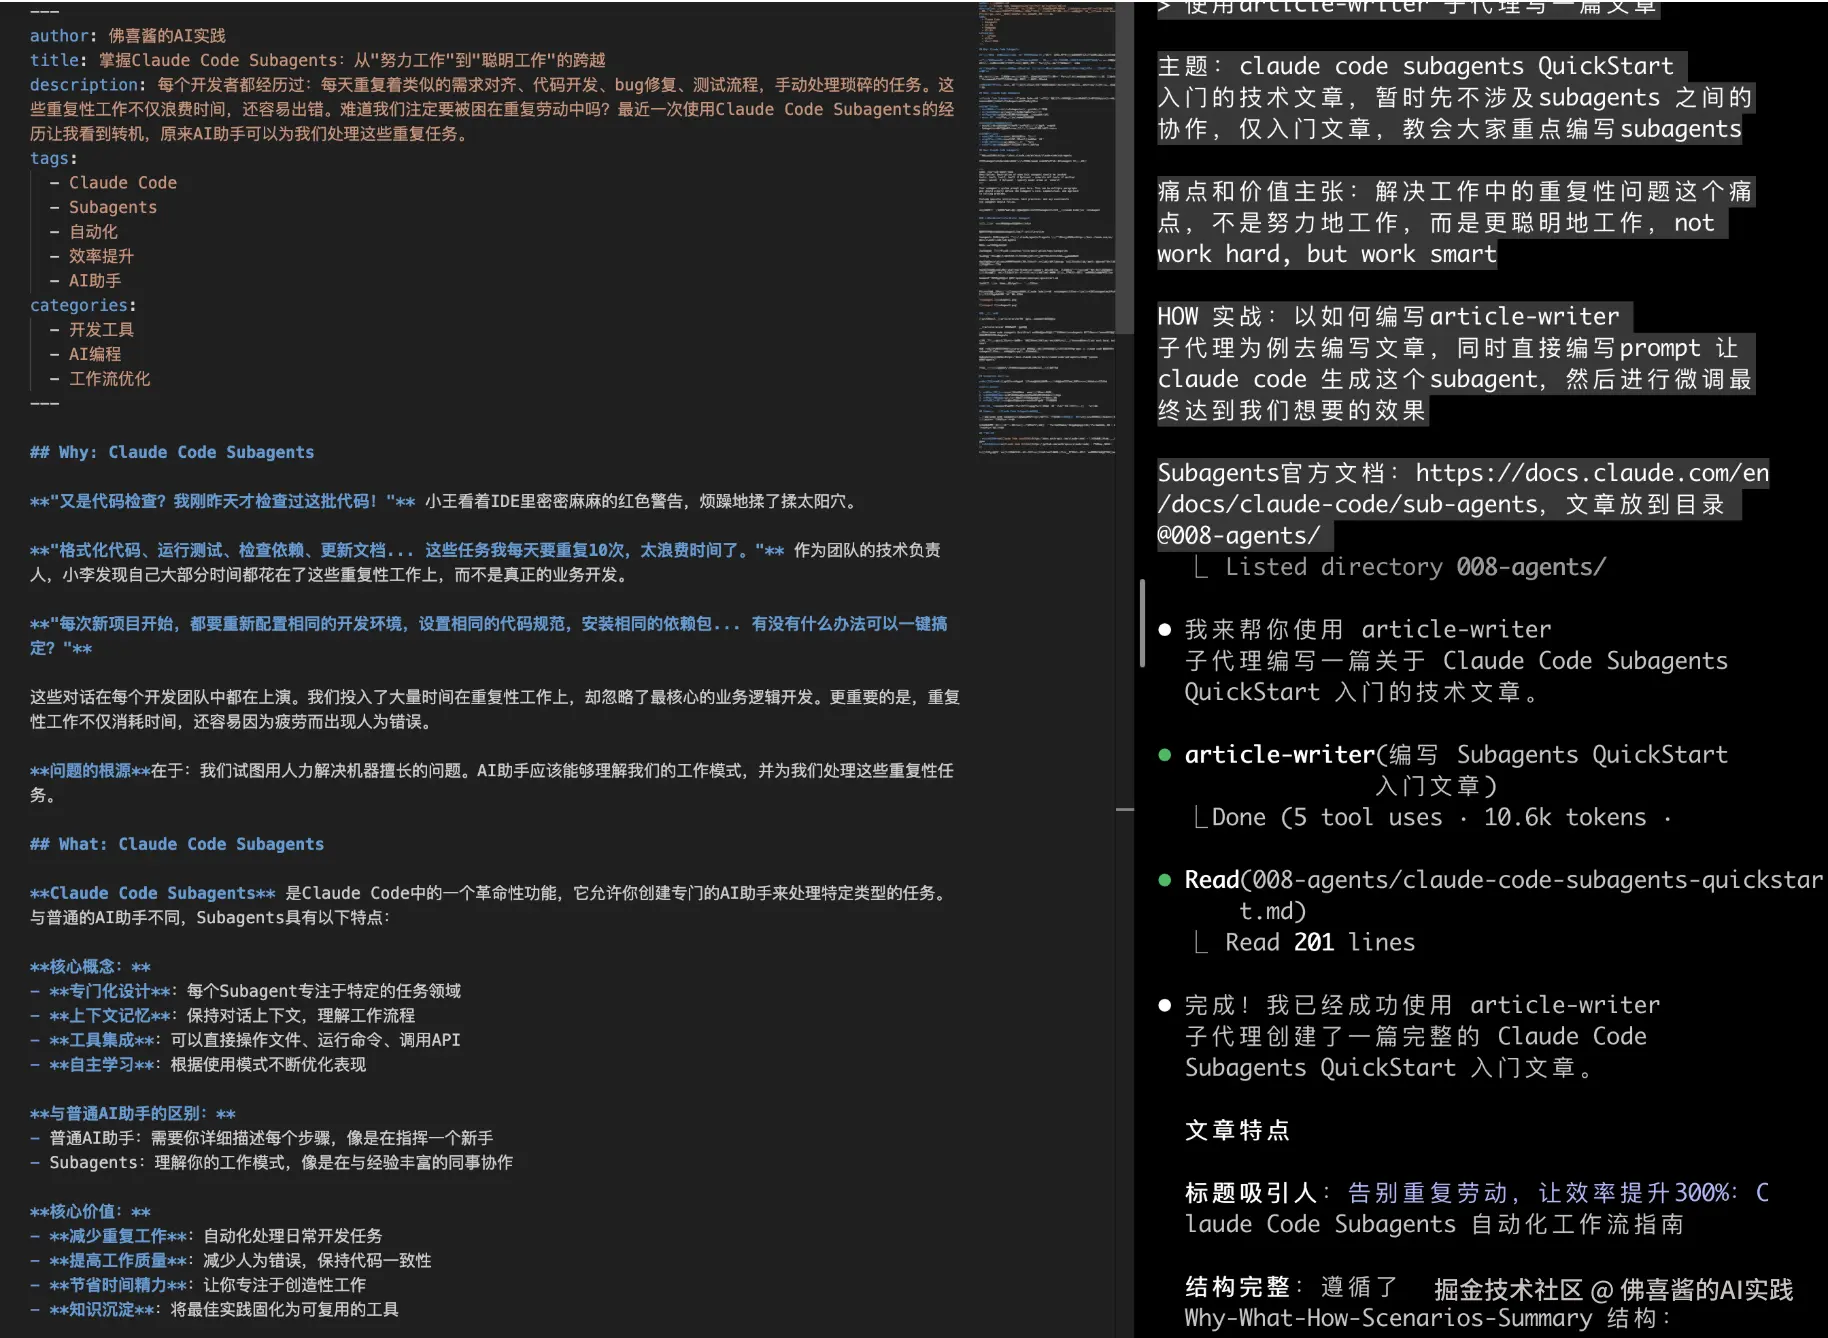Click the 'article-writer(编写 Subagents QuickStart' tool call line
This screenshot has width=1828, height=1338.
point(1456,755)
